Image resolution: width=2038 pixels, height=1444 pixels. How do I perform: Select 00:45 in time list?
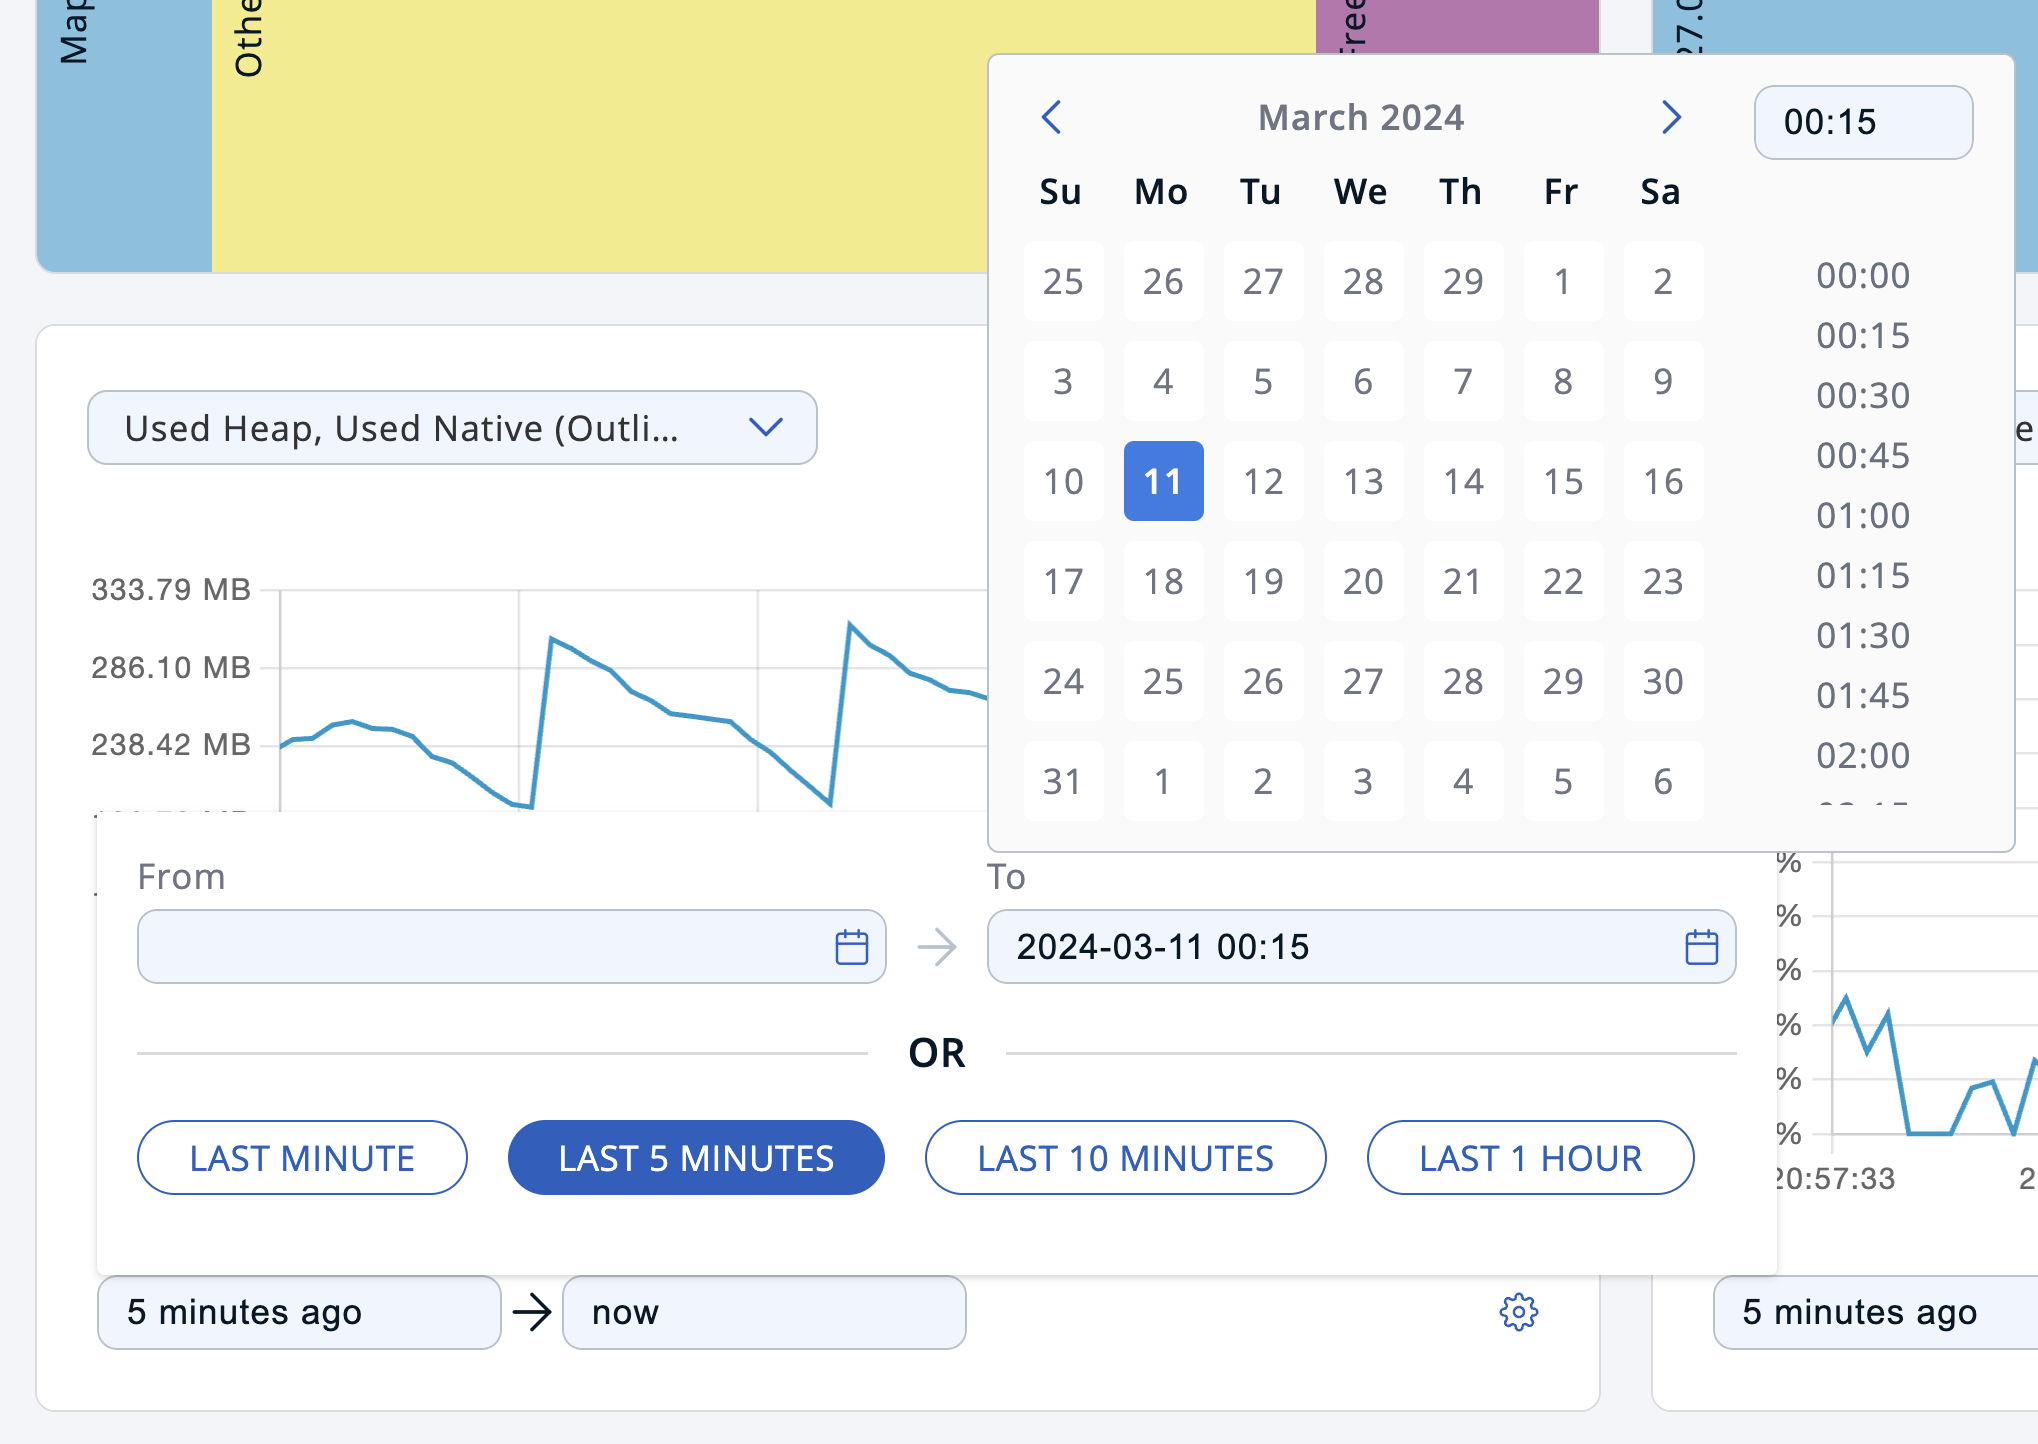click(1862, 456)
